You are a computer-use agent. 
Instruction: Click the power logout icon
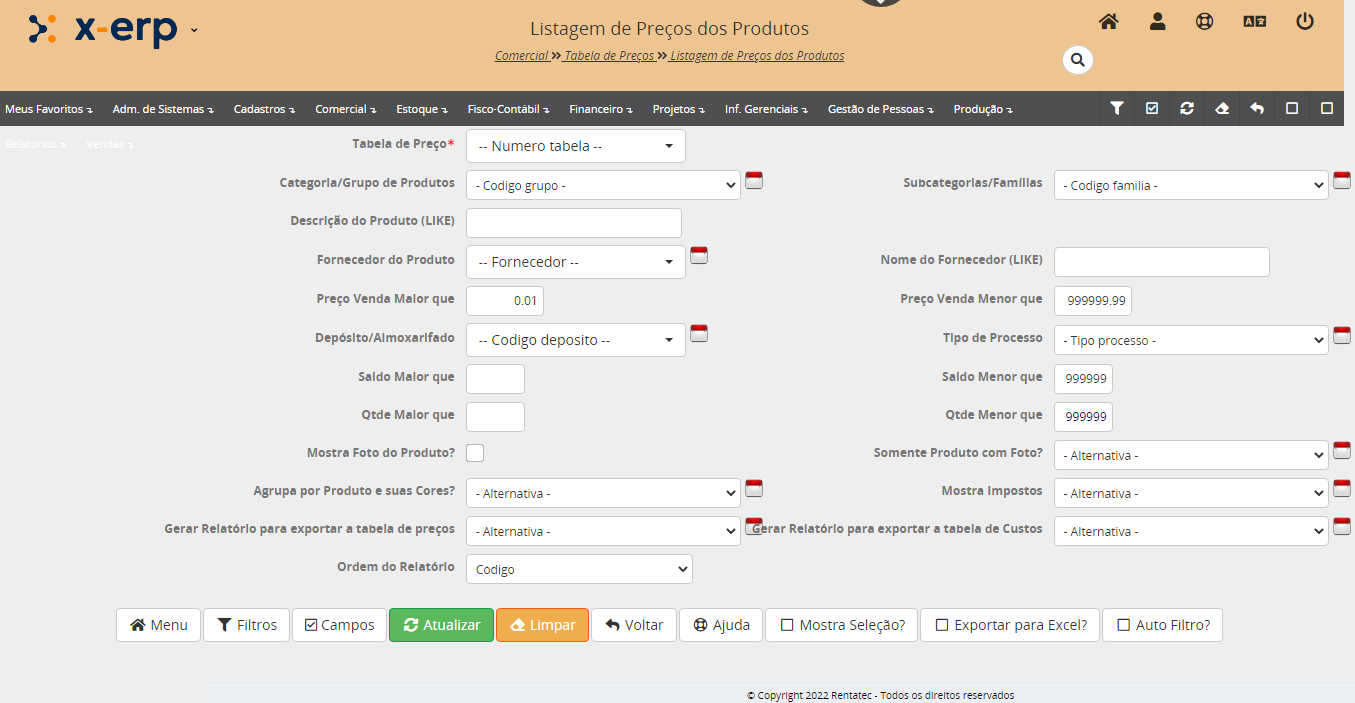point(1304,21)
